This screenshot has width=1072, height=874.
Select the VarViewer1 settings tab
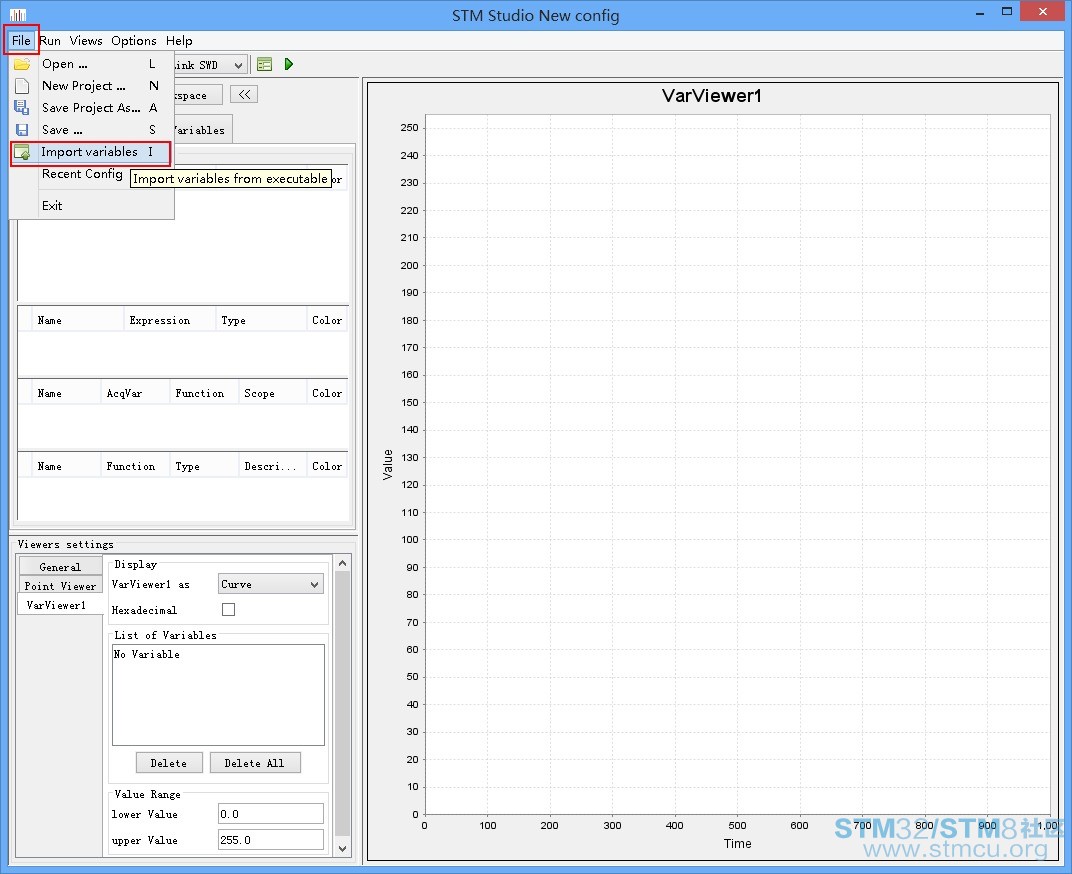point(60,605)
